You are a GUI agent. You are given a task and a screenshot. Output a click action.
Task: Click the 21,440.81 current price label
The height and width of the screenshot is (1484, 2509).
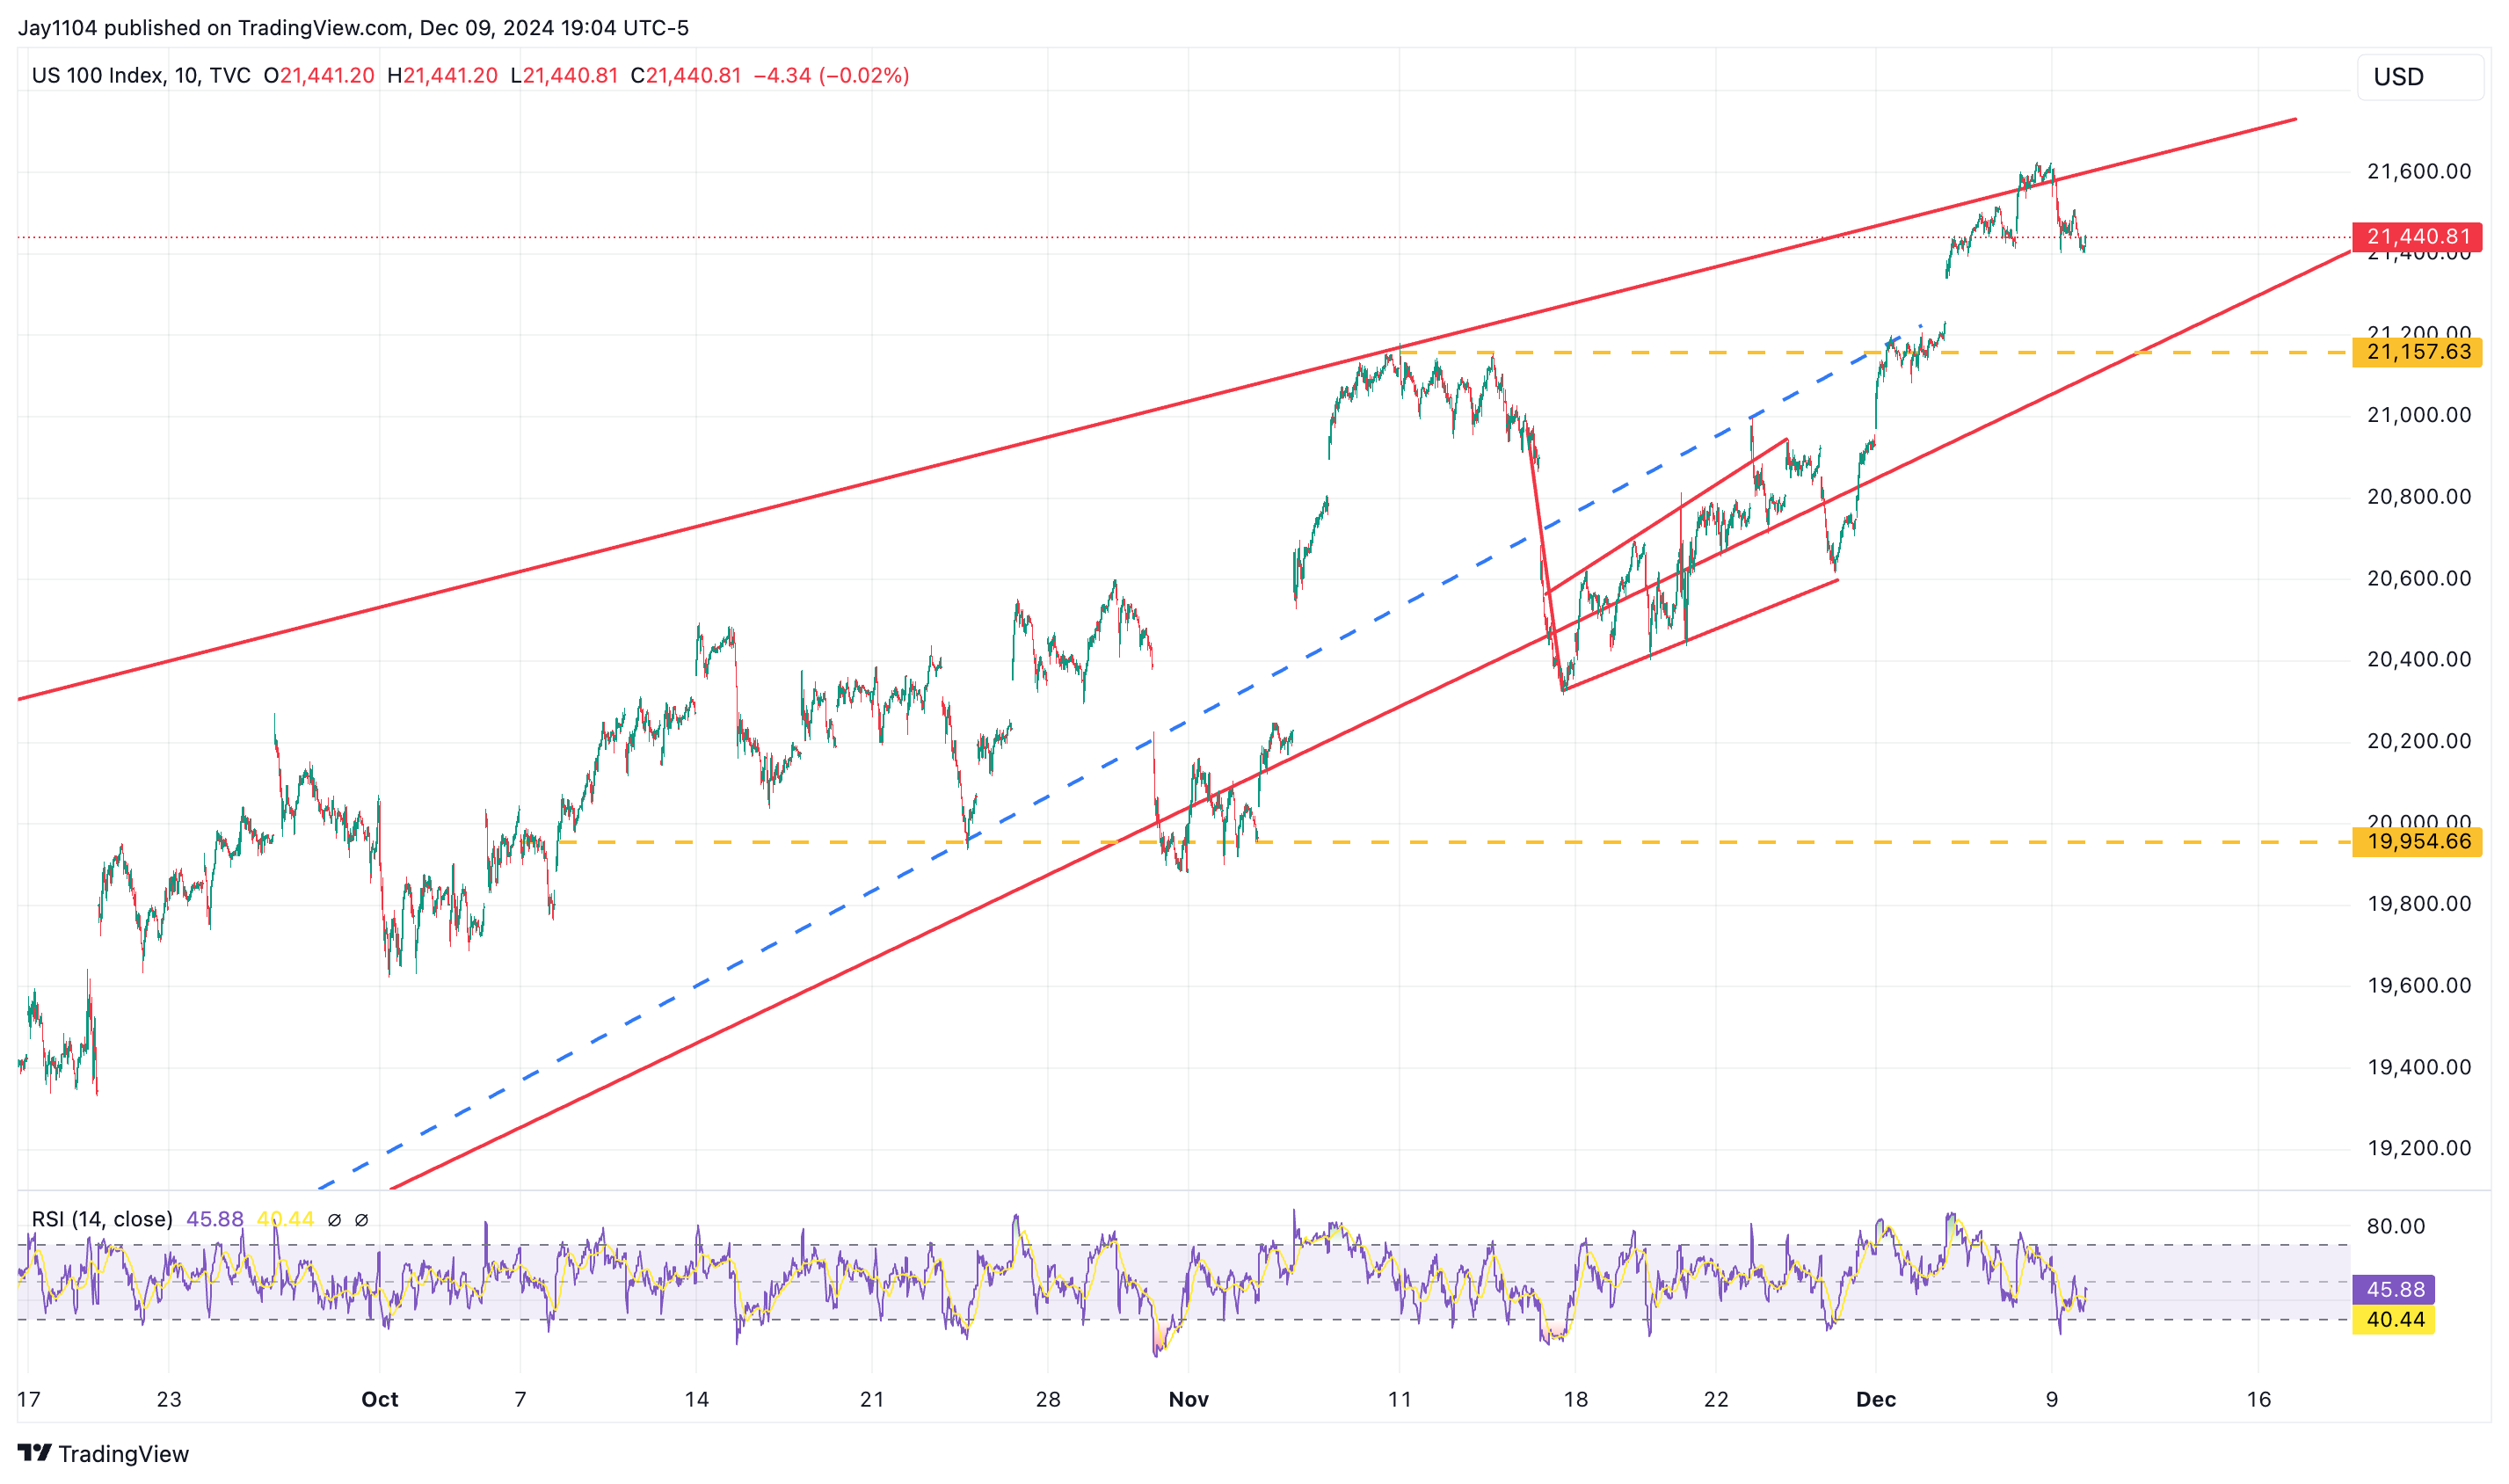click(x=2417, y=237)
